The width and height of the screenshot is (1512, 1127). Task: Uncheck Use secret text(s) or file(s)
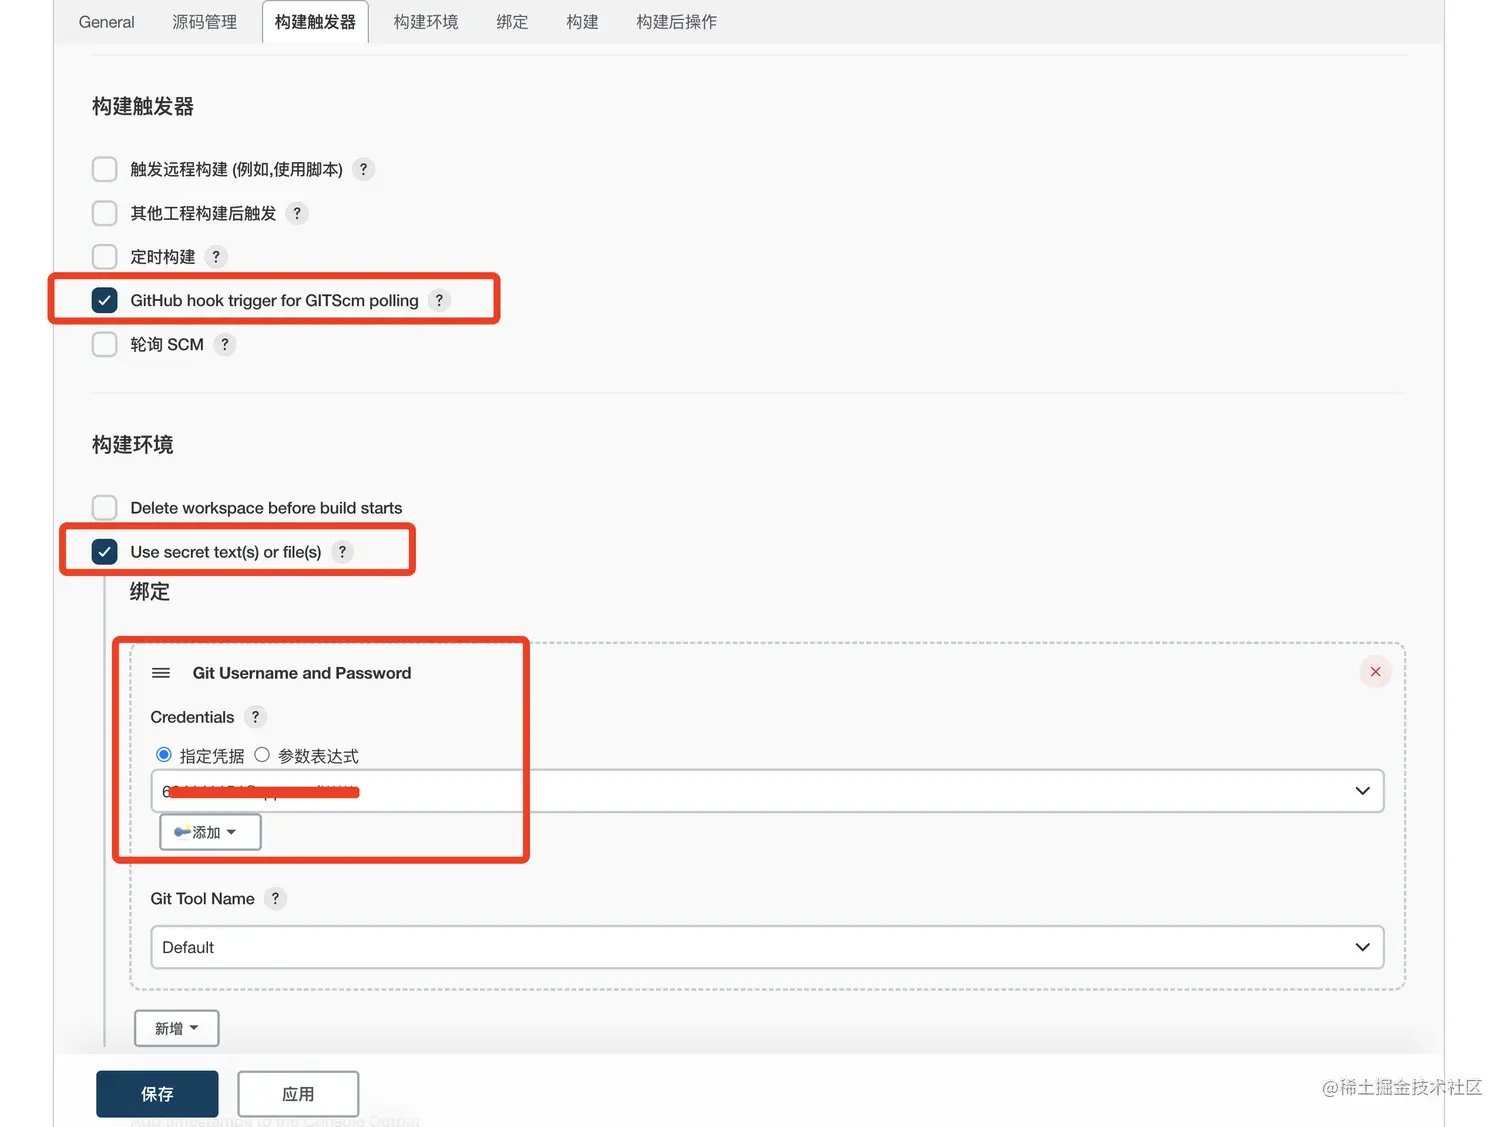coord(105,552)
